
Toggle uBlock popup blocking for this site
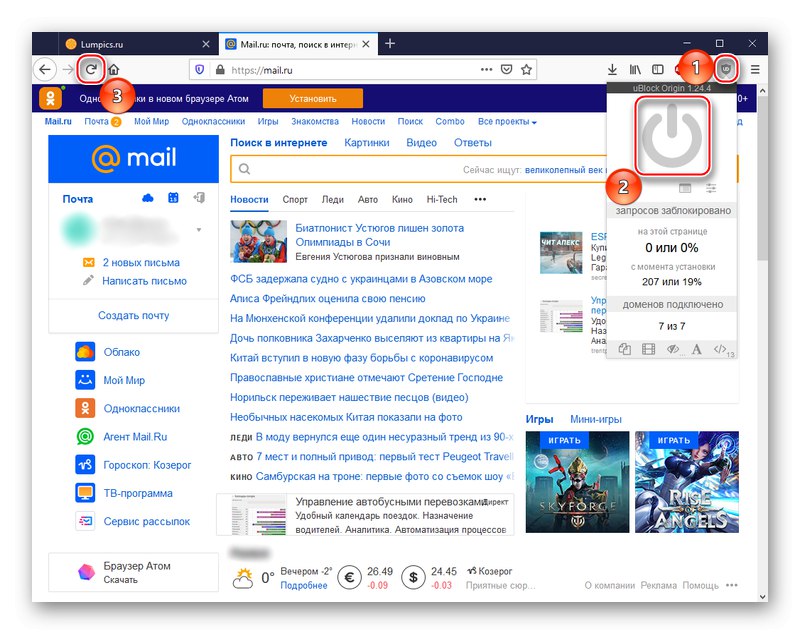pos(624,349)
